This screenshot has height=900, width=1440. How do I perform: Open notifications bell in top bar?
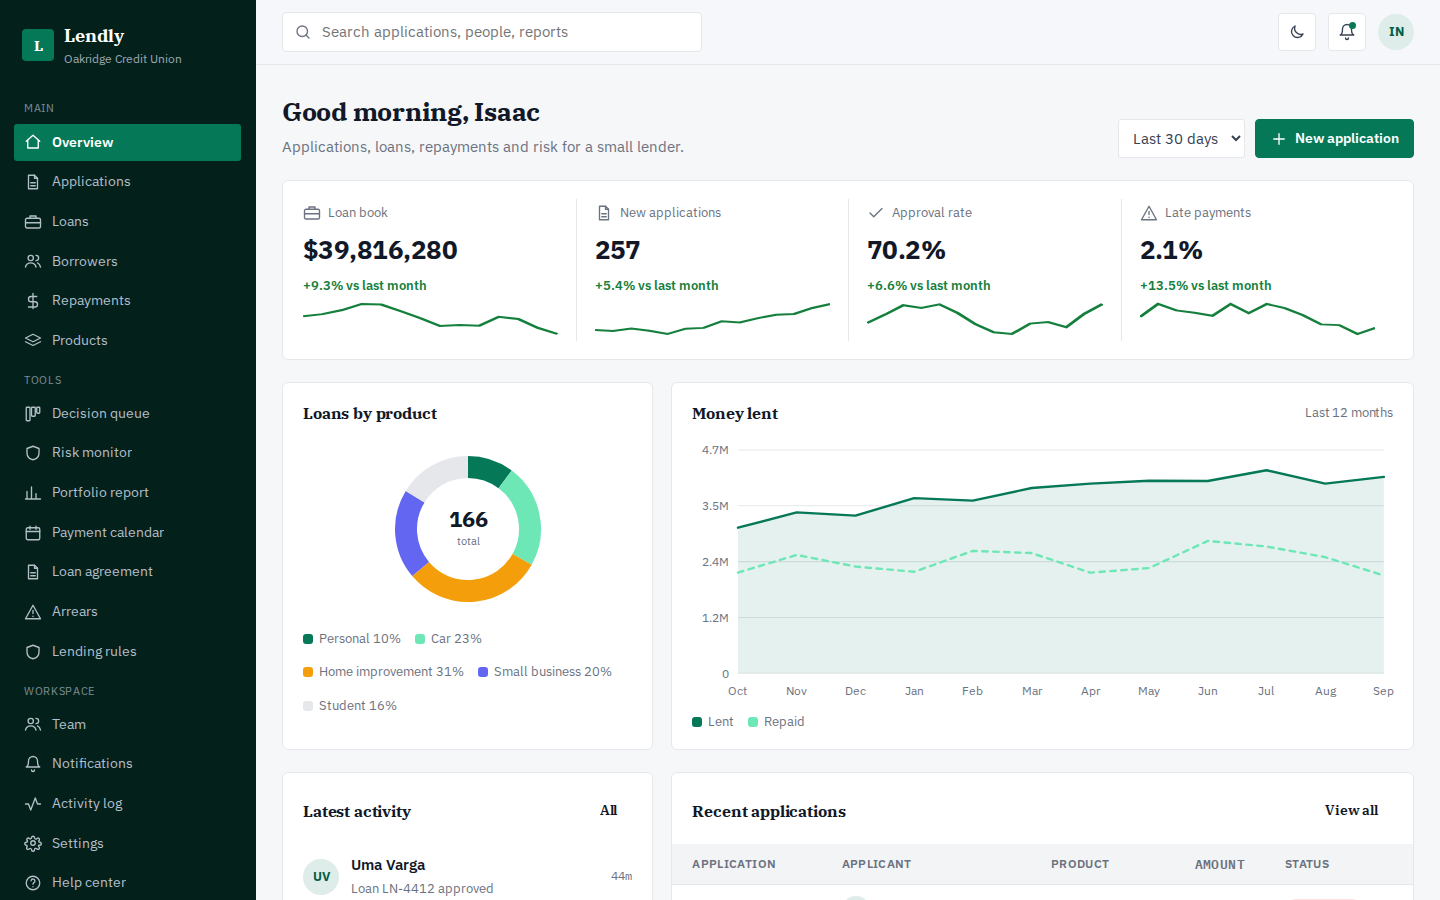coord(1347,32)
